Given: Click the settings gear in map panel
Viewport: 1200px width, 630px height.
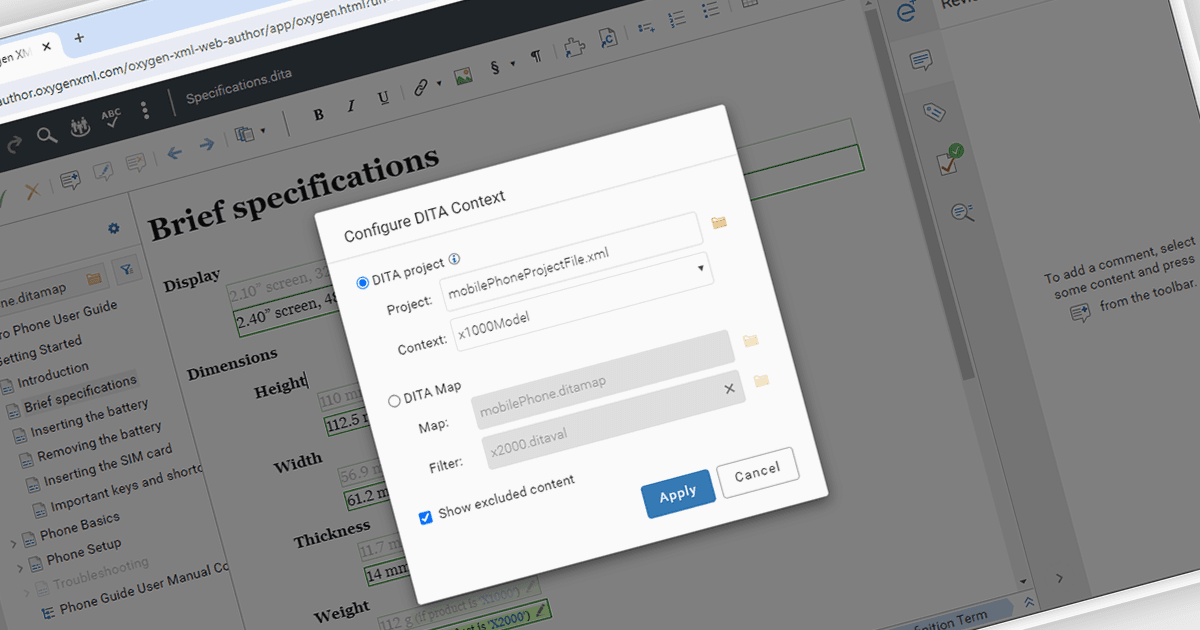Looking at the screenshot, I should pos(114,228).
